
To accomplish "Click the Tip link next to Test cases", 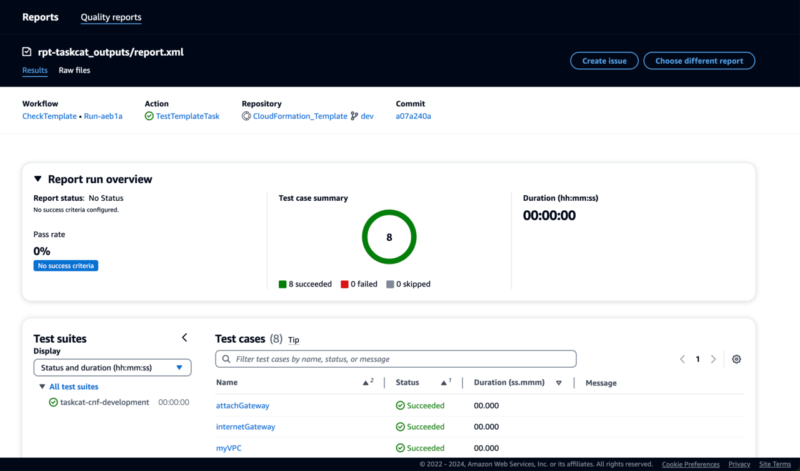I will (293, 340).
